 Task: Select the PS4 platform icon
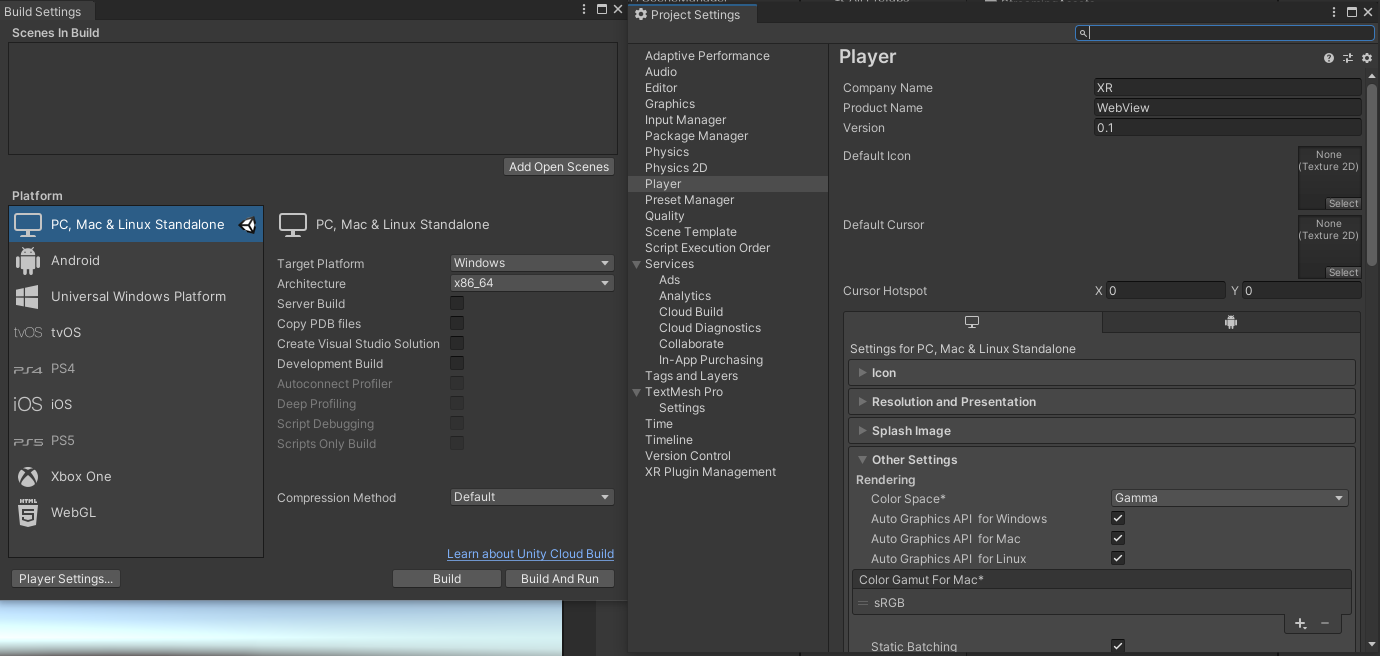coord(28,369)
